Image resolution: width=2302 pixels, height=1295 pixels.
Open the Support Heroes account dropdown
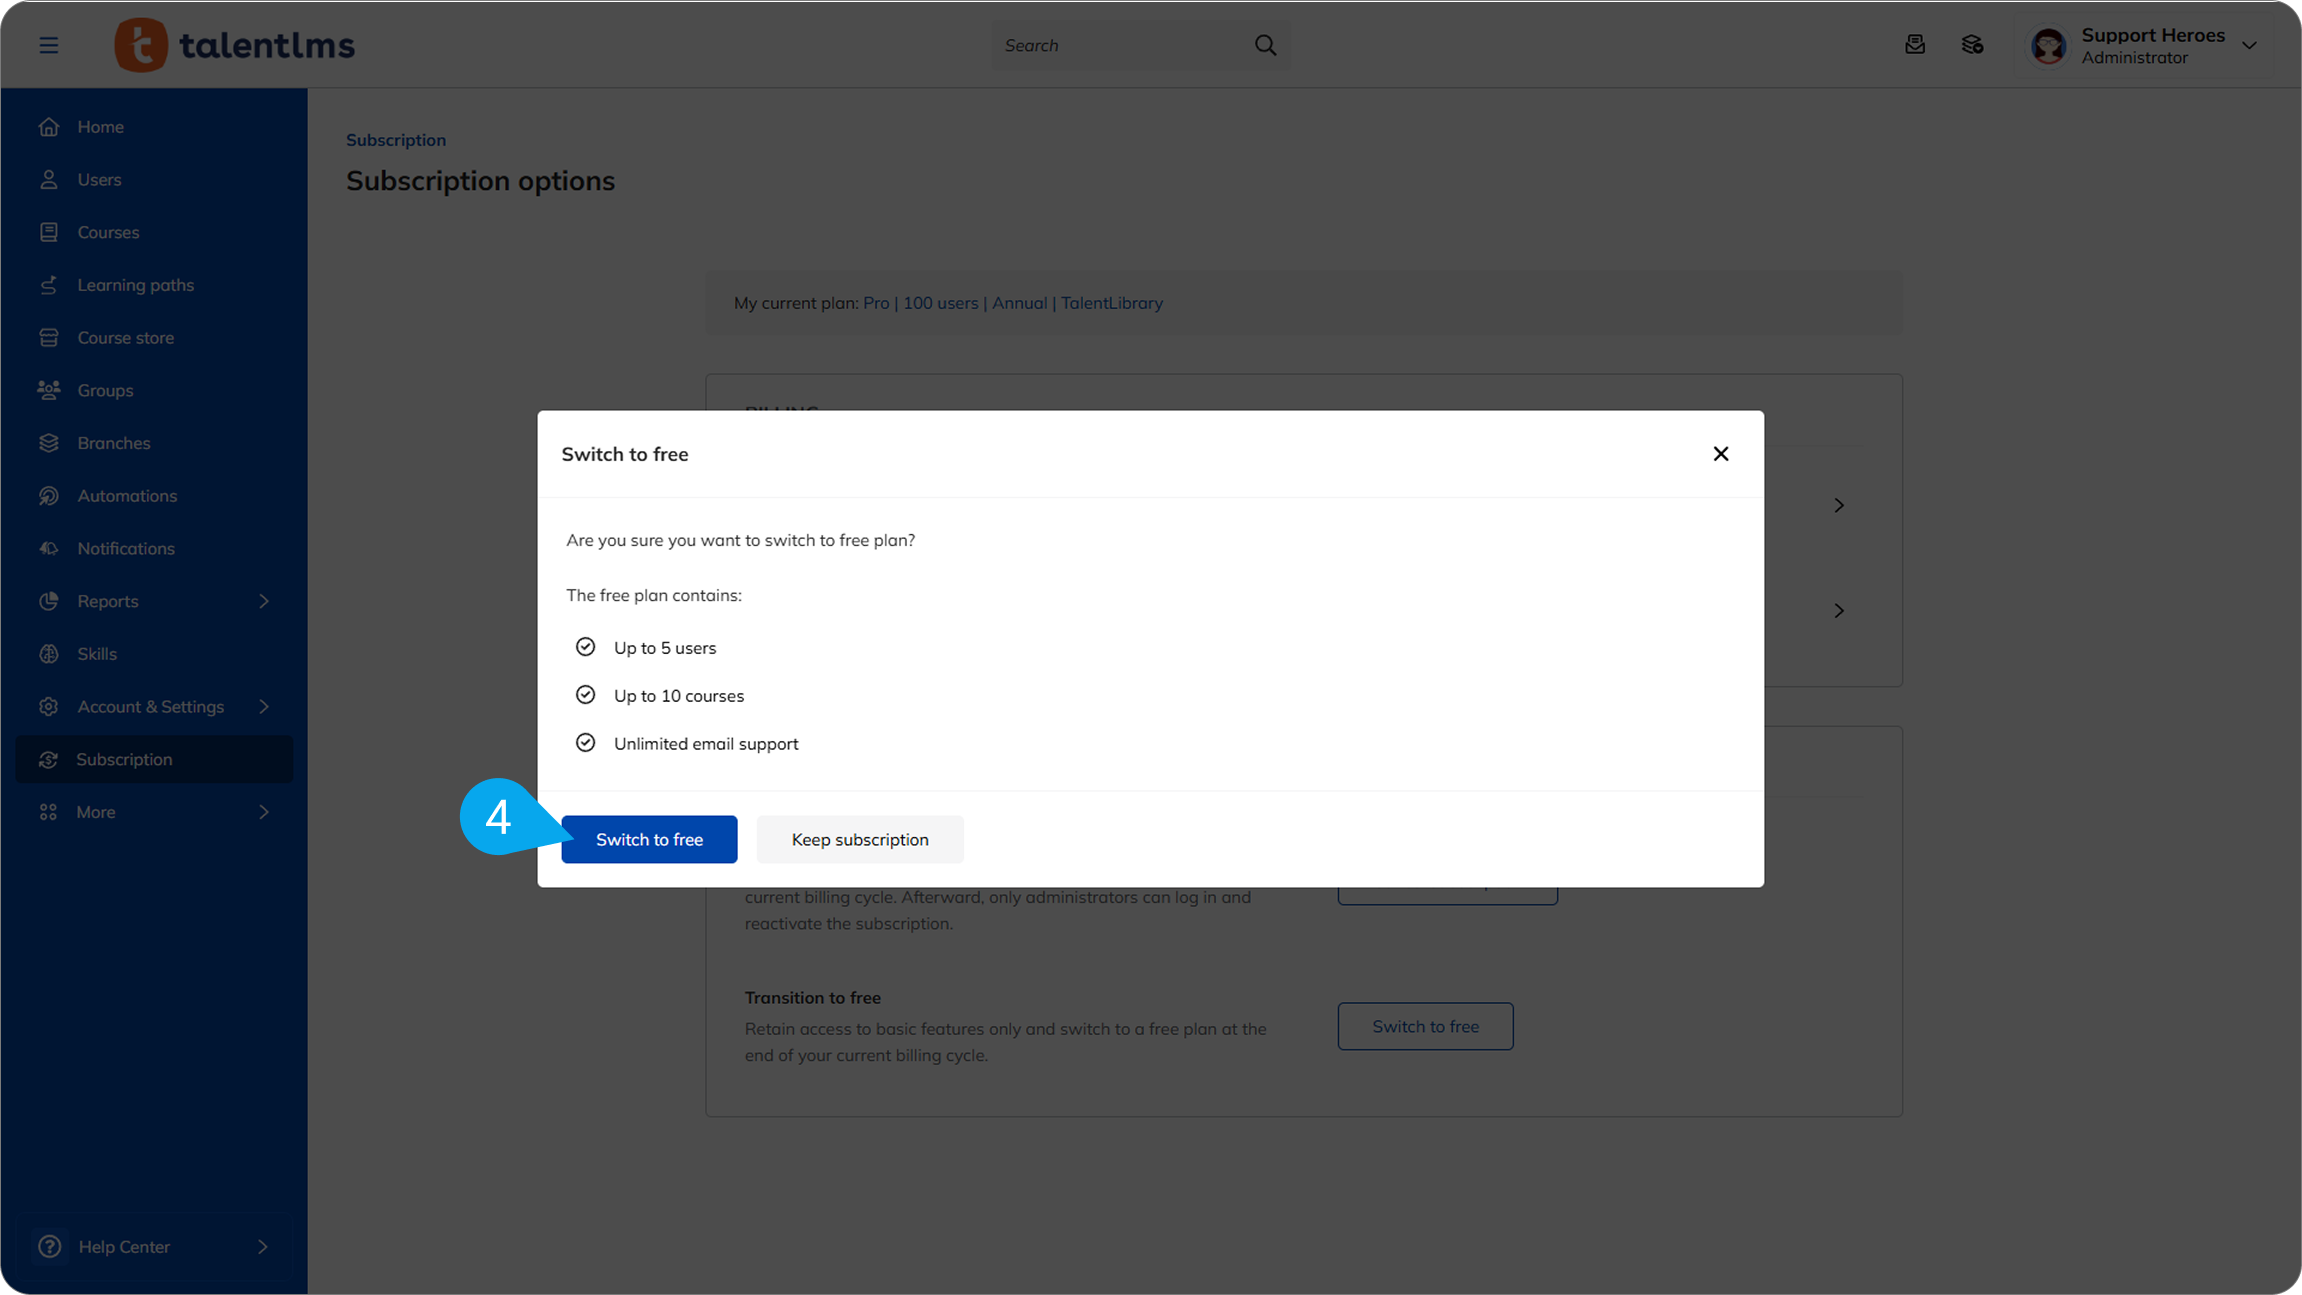[2249, 46]
